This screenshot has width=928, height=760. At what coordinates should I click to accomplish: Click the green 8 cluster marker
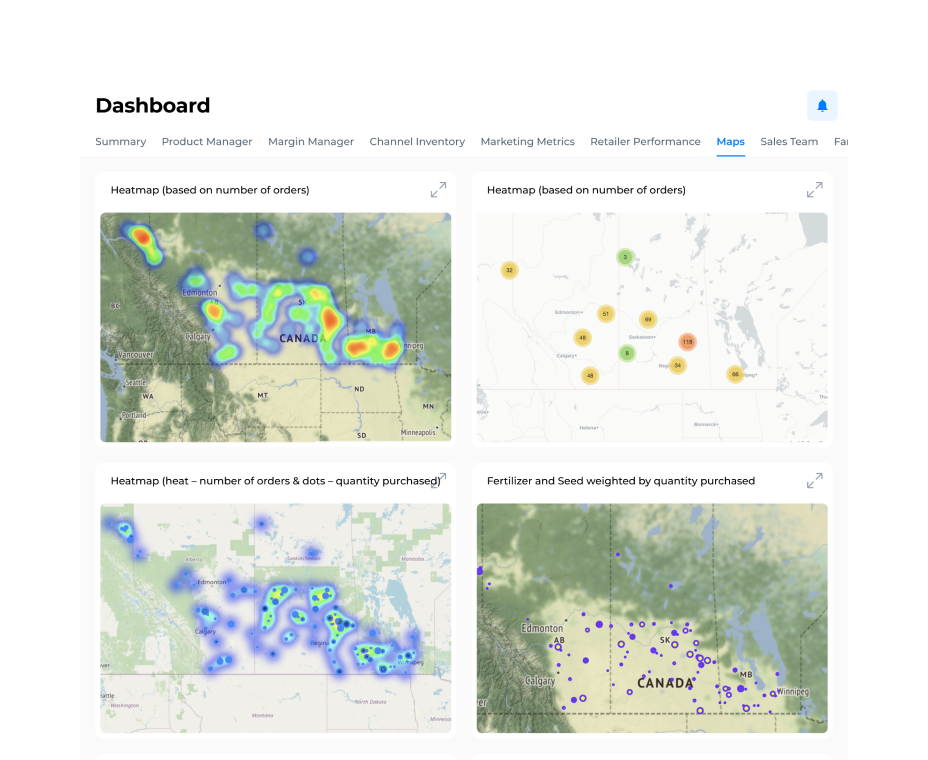point(627,353)
